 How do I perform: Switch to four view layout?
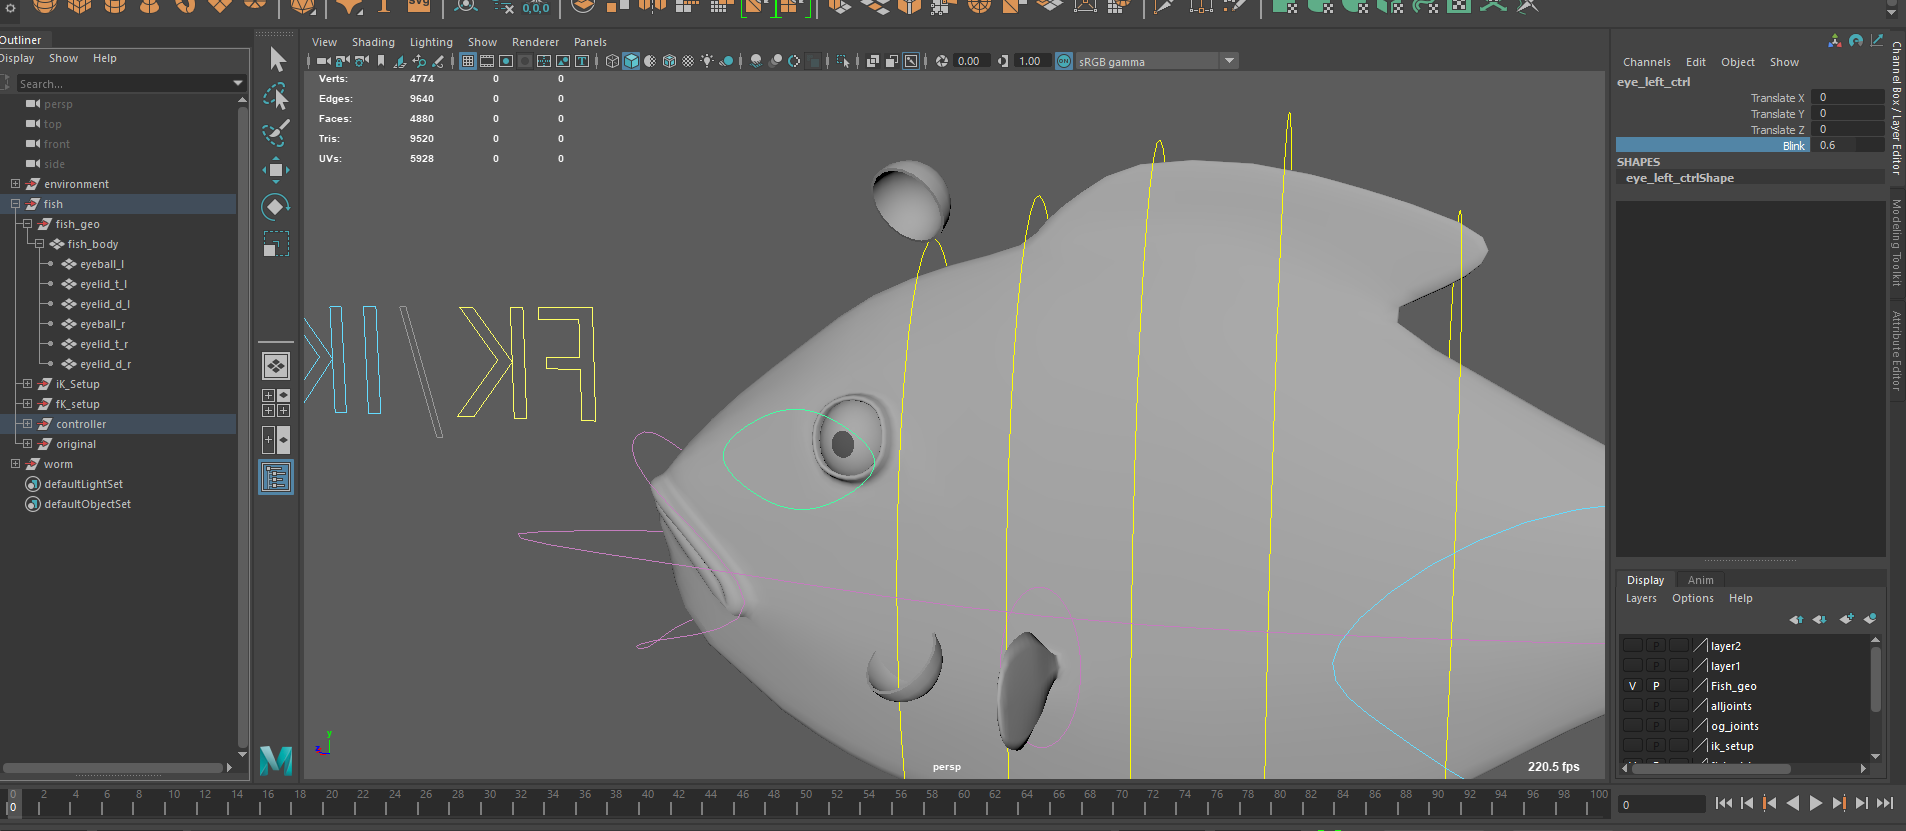tap(276, 403)
